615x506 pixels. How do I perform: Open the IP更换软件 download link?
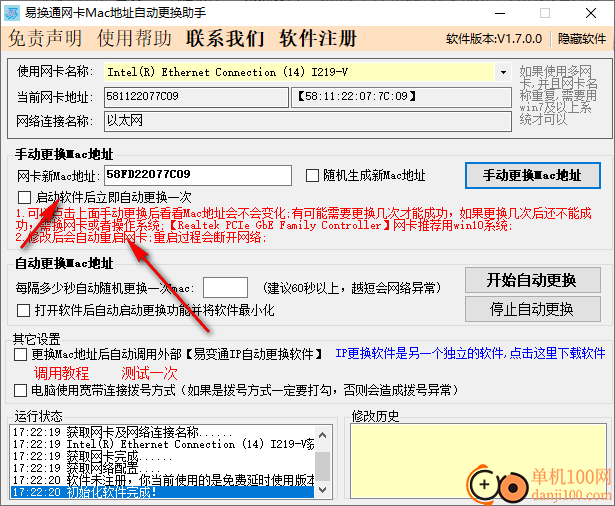tap(470, 353)
